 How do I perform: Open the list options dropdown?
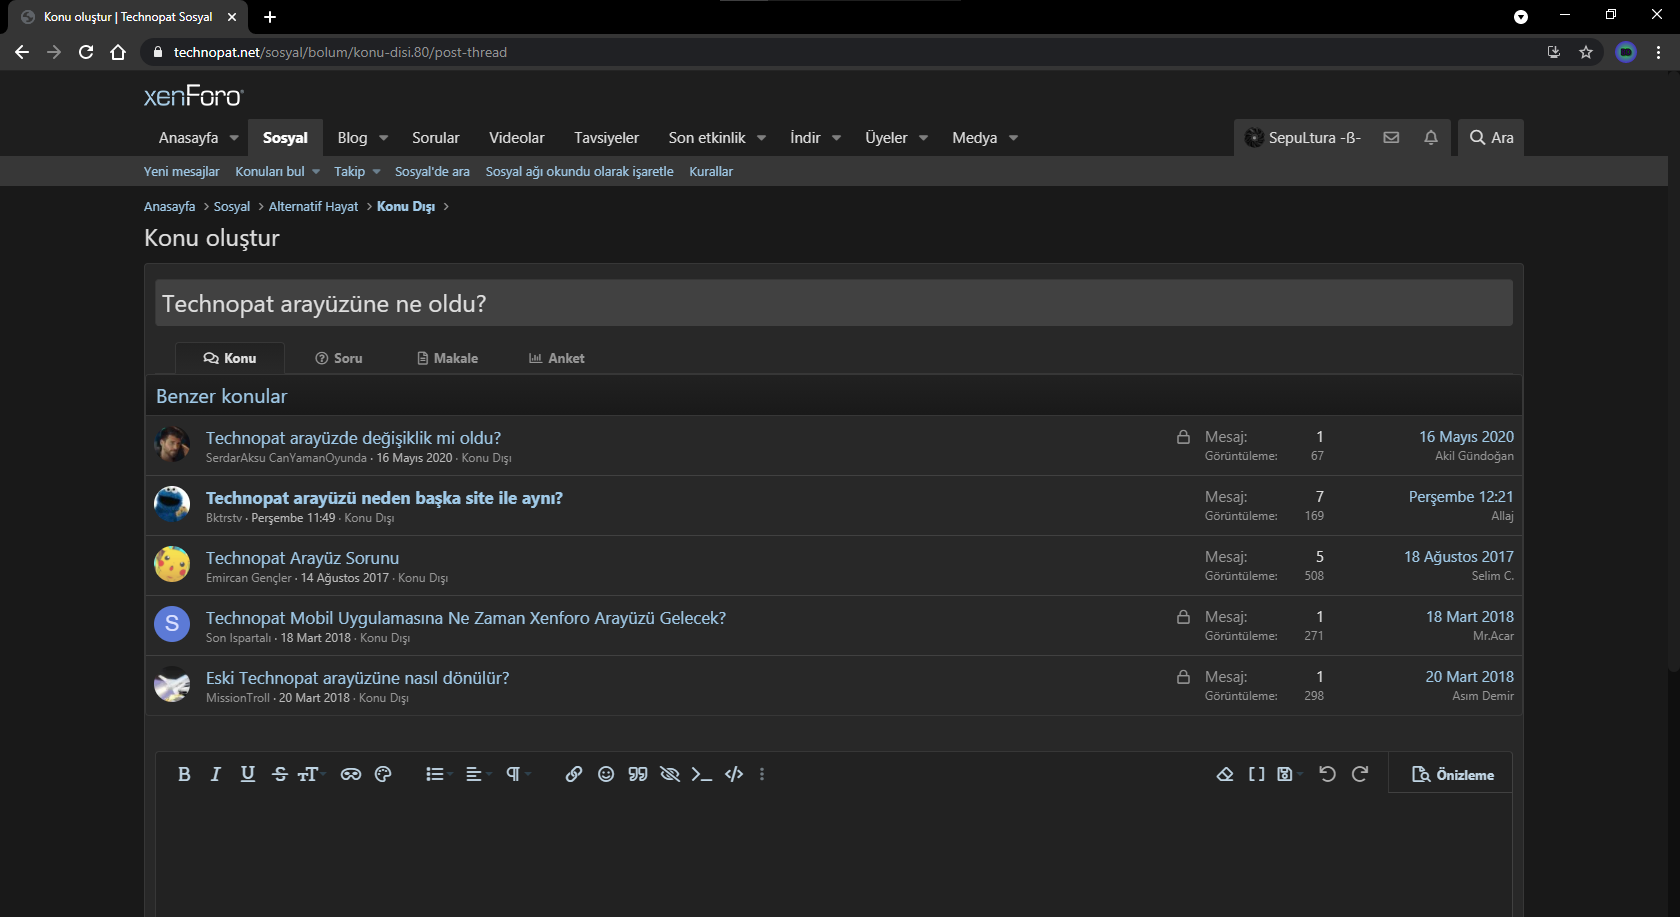[438, 774]
